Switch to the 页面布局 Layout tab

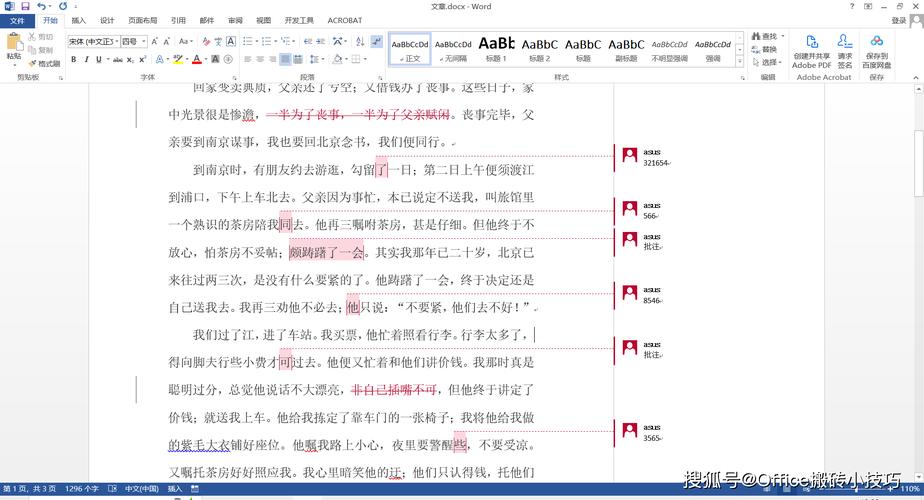tap(143, 21)
